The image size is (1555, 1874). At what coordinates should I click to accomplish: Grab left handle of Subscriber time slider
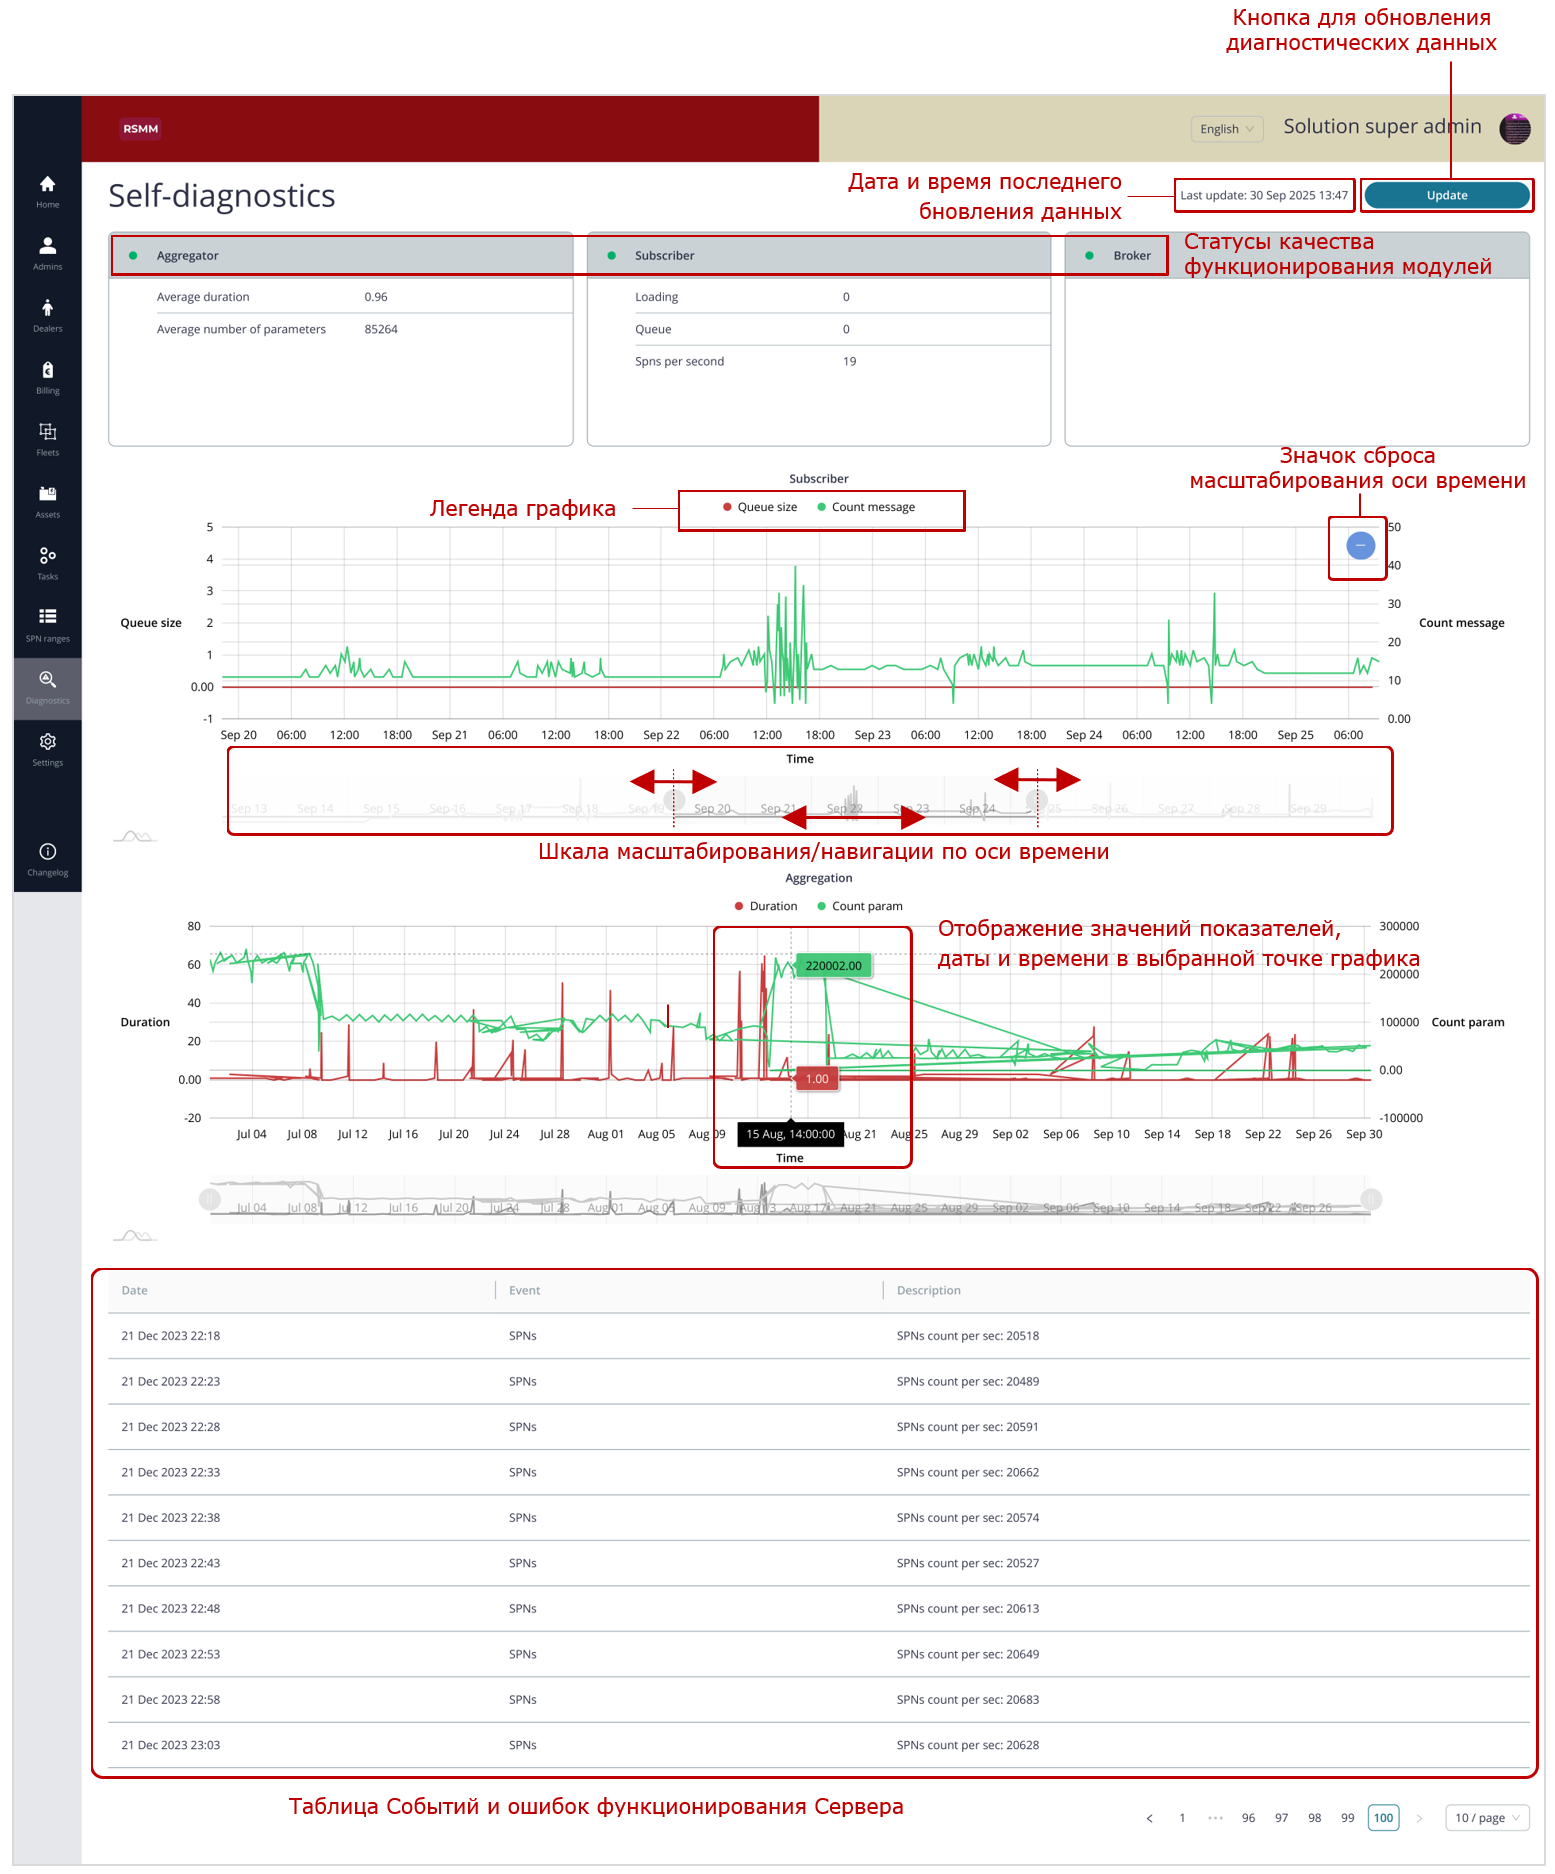click(x=674, y=799)
